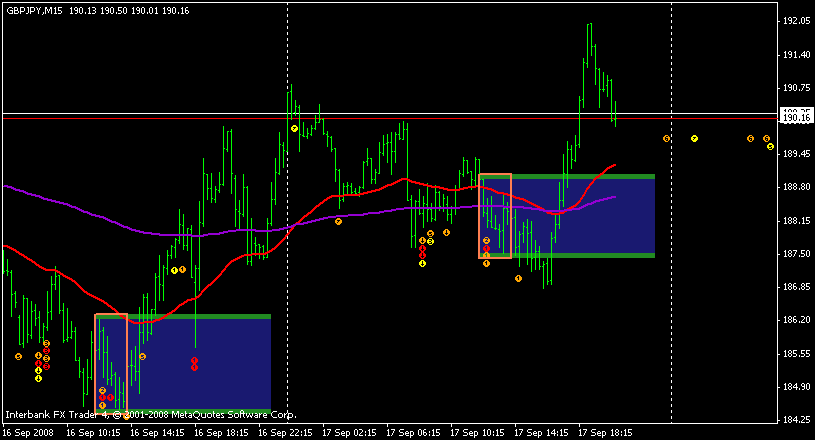Image resolution: width=815 pixels, height=440 pixels.
Task: Click the pair of red markers inside first blue zone
Action: coord(194,364)
